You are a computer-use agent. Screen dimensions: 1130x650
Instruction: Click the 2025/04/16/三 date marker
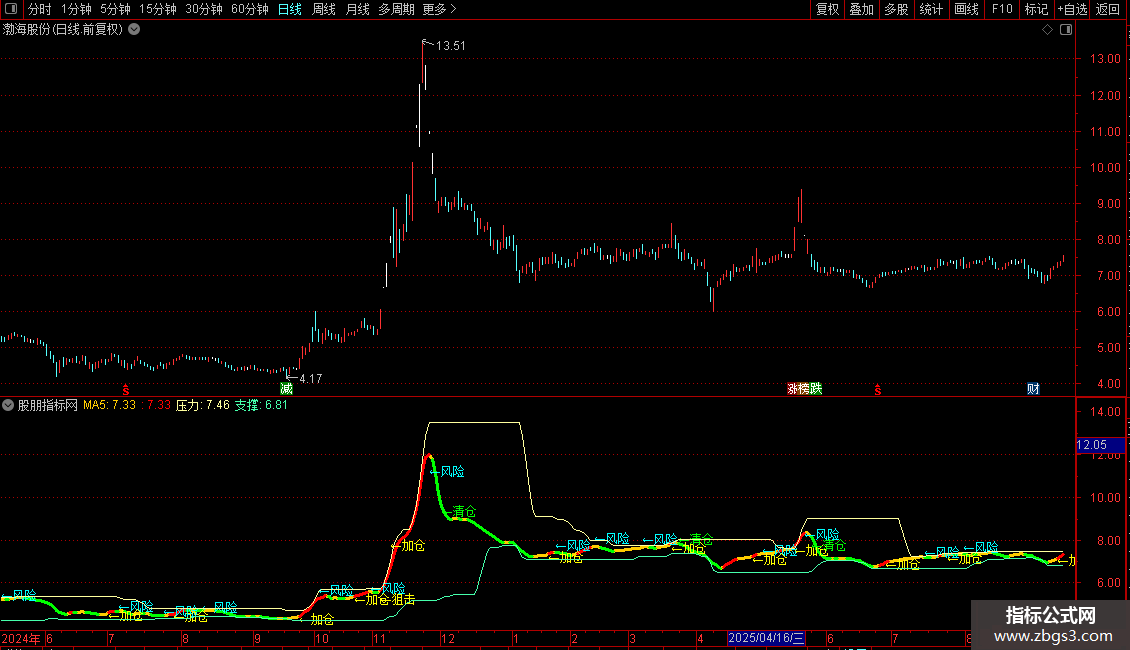click(x=766, y=638)
